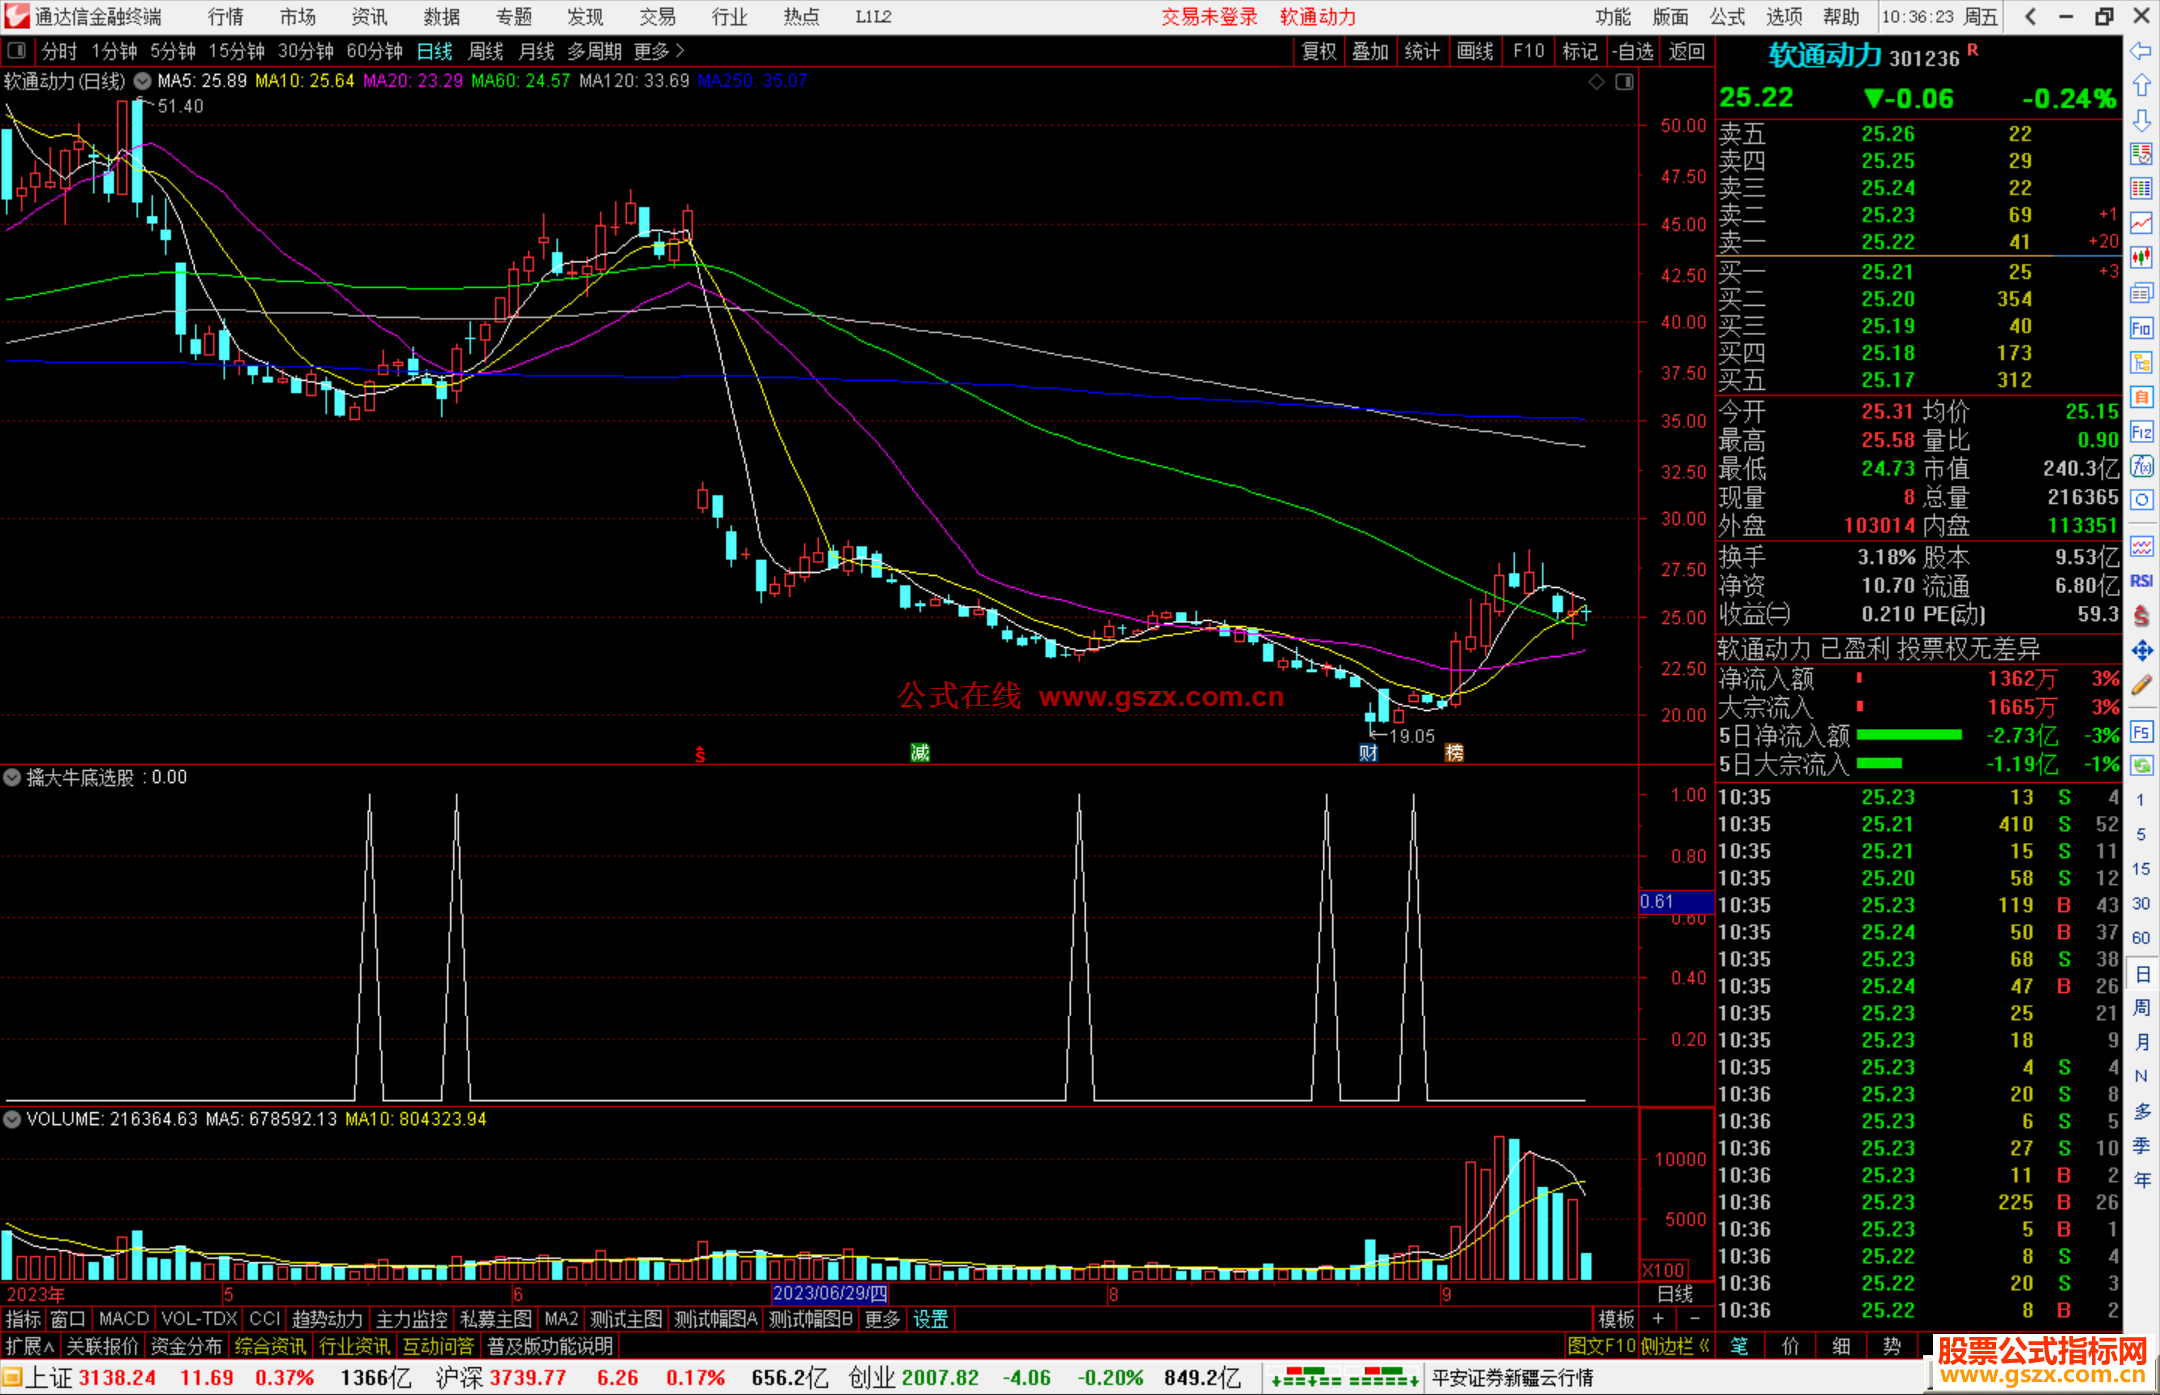Image resolution: width=2160 pixels, height=1395 pixels.
Task: Expand the 扩展 panel at bottom left
Action: pyautogui.click(x=29, y=1346)
